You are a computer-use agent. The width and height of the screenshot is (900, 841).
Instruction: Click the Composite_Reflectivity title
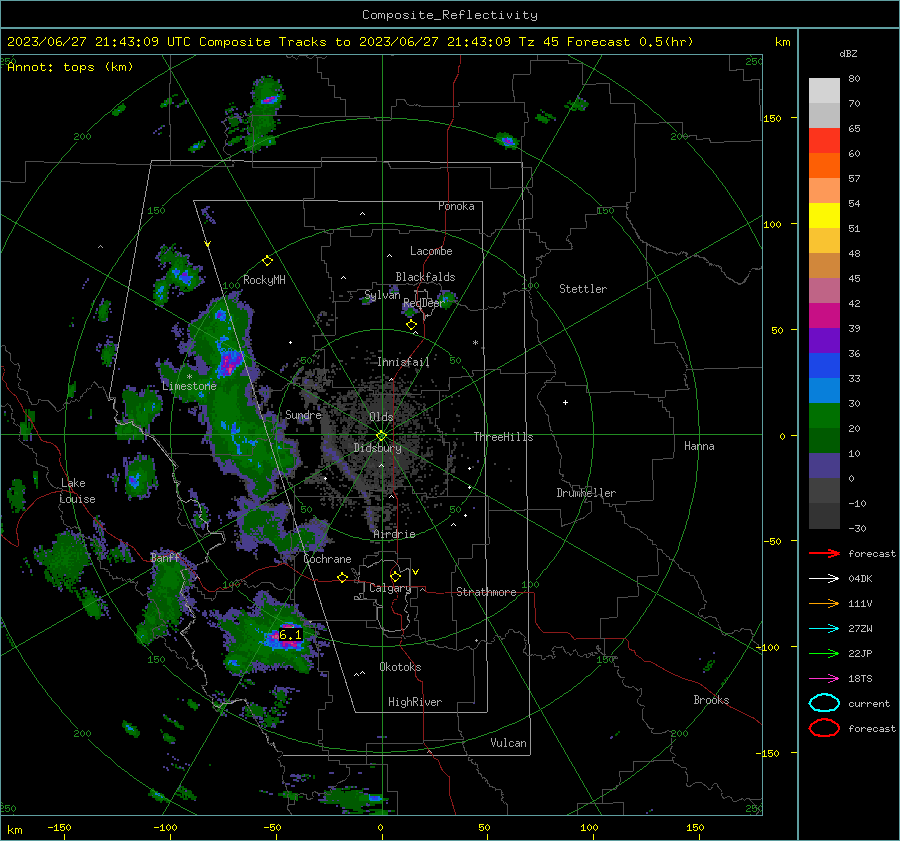coord(449,15)
